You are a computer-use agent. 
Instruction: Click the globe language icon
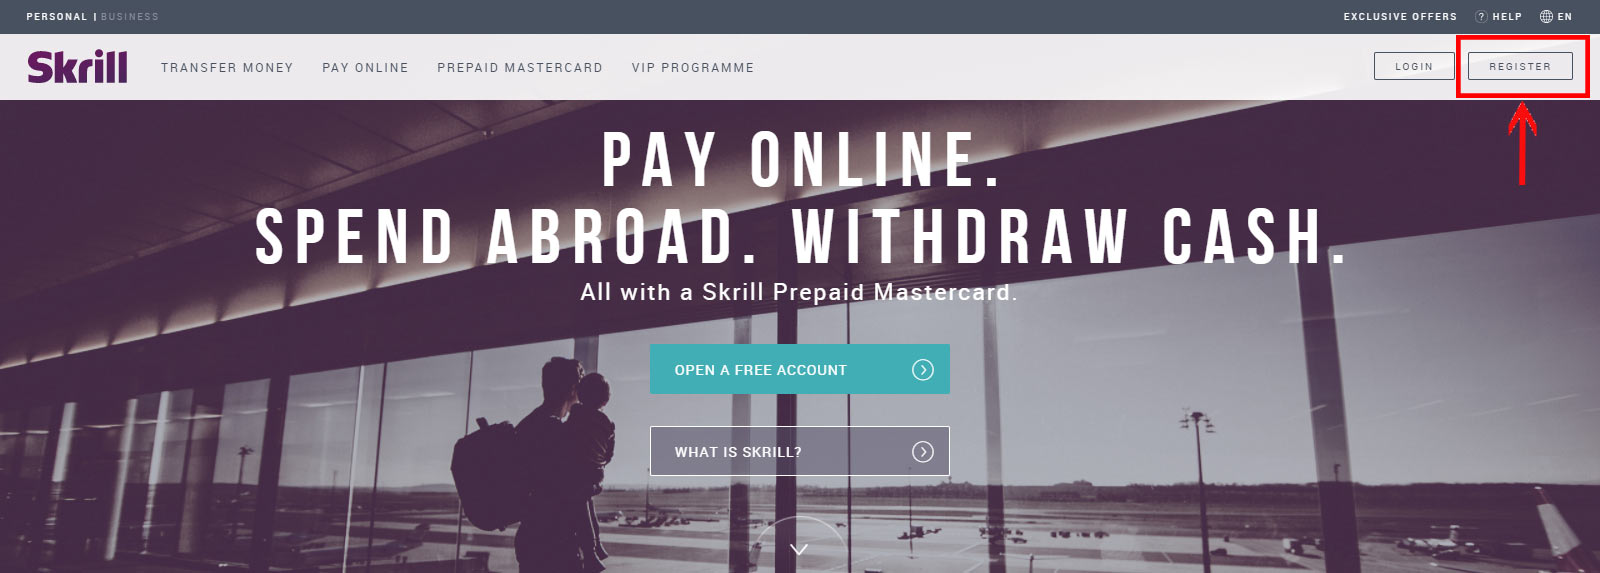[x=1546, y=16]
